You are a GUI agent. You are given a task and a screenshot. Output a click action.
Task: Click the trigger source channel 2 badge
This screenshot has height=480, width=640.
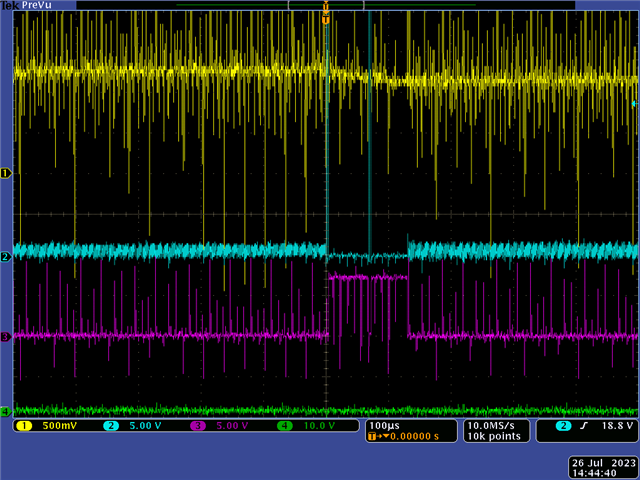coord(563,426)
